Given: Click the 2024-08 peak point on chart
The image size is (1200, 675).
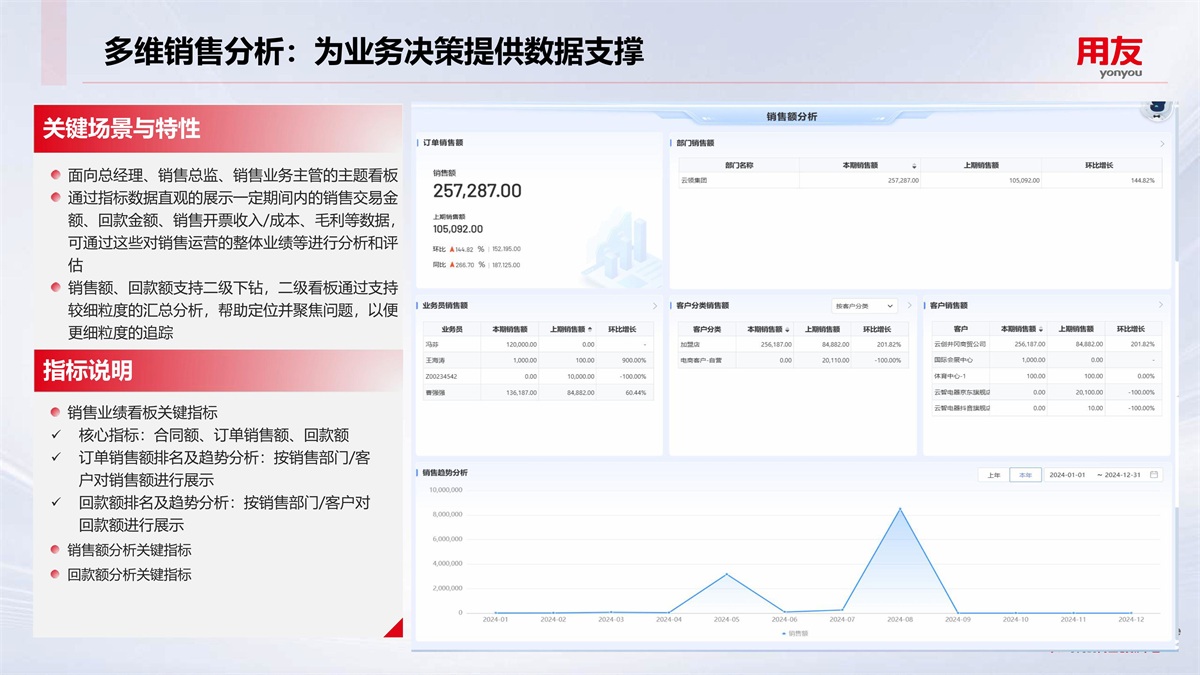Looking at the screenshot, I should tap(899, 508).
